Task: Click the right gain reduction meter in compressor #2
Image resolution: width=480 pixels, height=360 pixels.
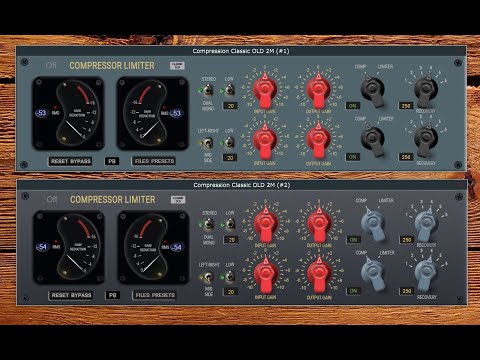Action: (154, 247)
